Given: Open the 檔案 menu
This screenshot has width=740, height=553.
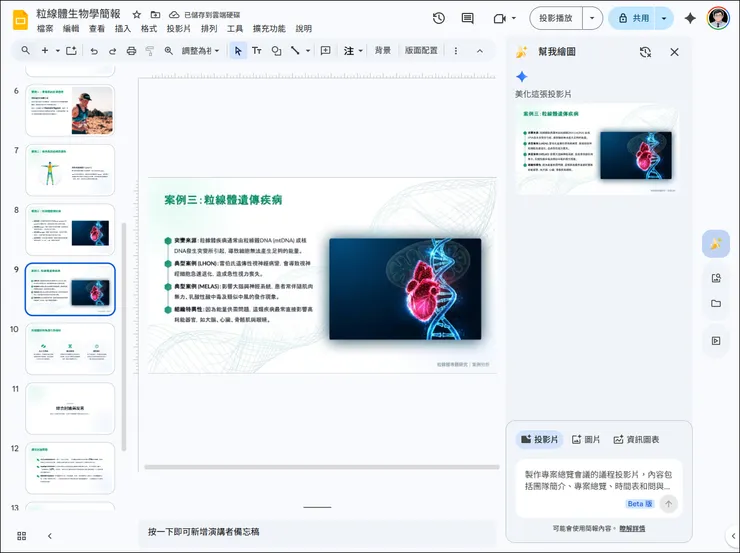Looking at the screenshot, I should pos(45,29).
